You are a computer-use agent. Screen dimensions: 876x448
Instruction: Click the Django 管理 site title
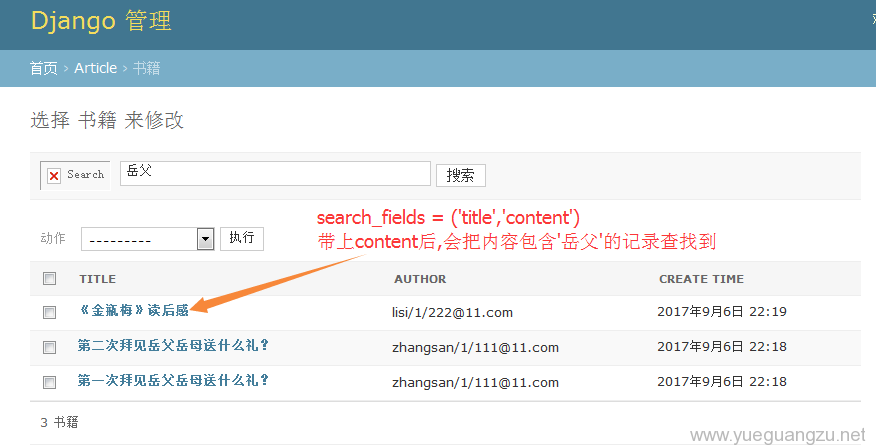(101, 21)
